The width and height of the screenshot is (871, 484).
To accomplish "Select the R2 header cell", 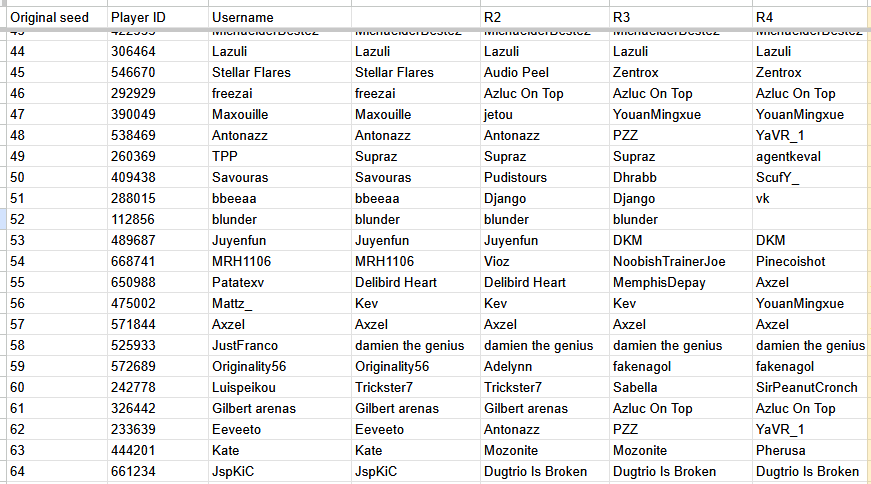I will coord(493,18).
